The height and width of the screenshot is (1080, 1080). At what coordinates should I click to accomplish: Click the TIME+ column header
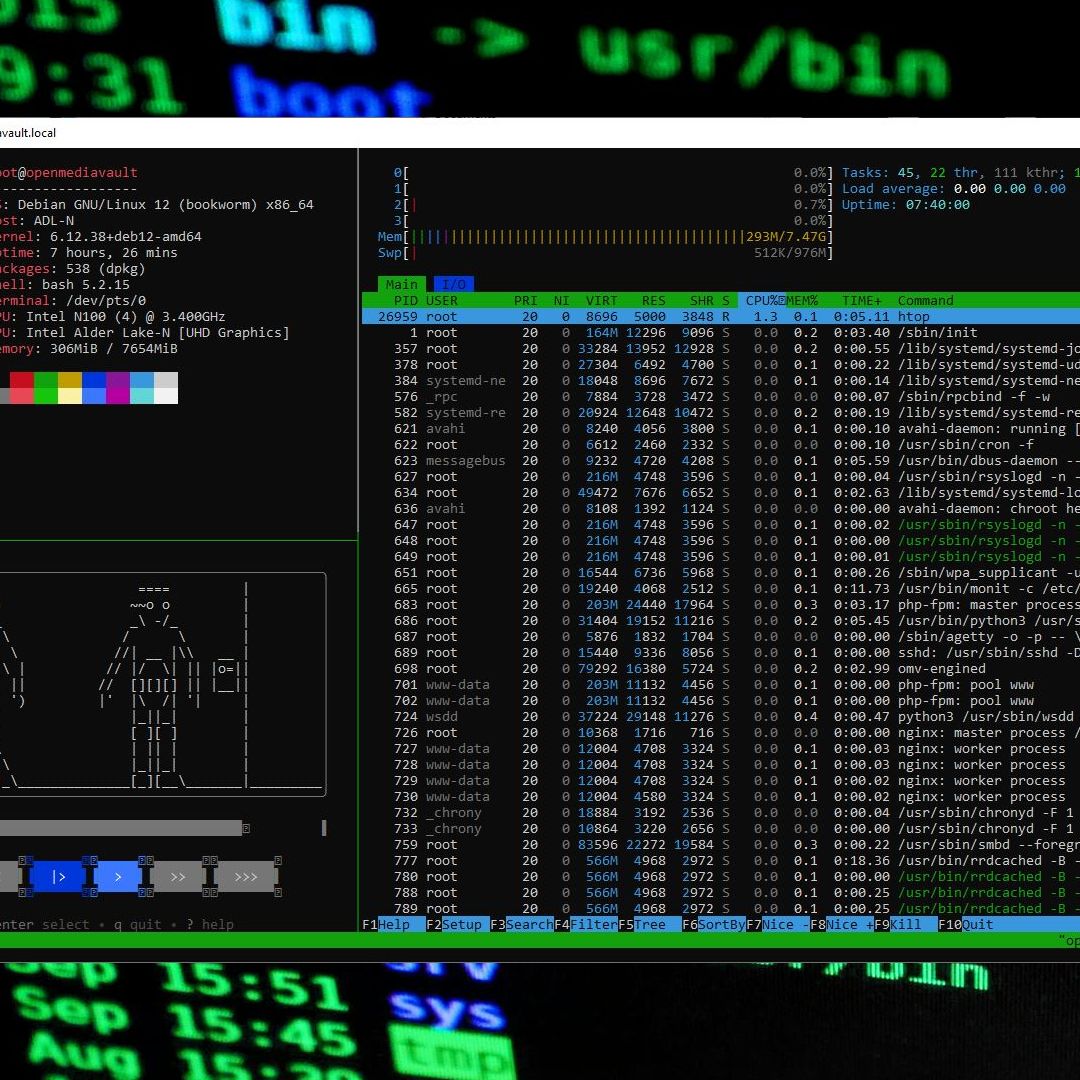tap(862, 300)
